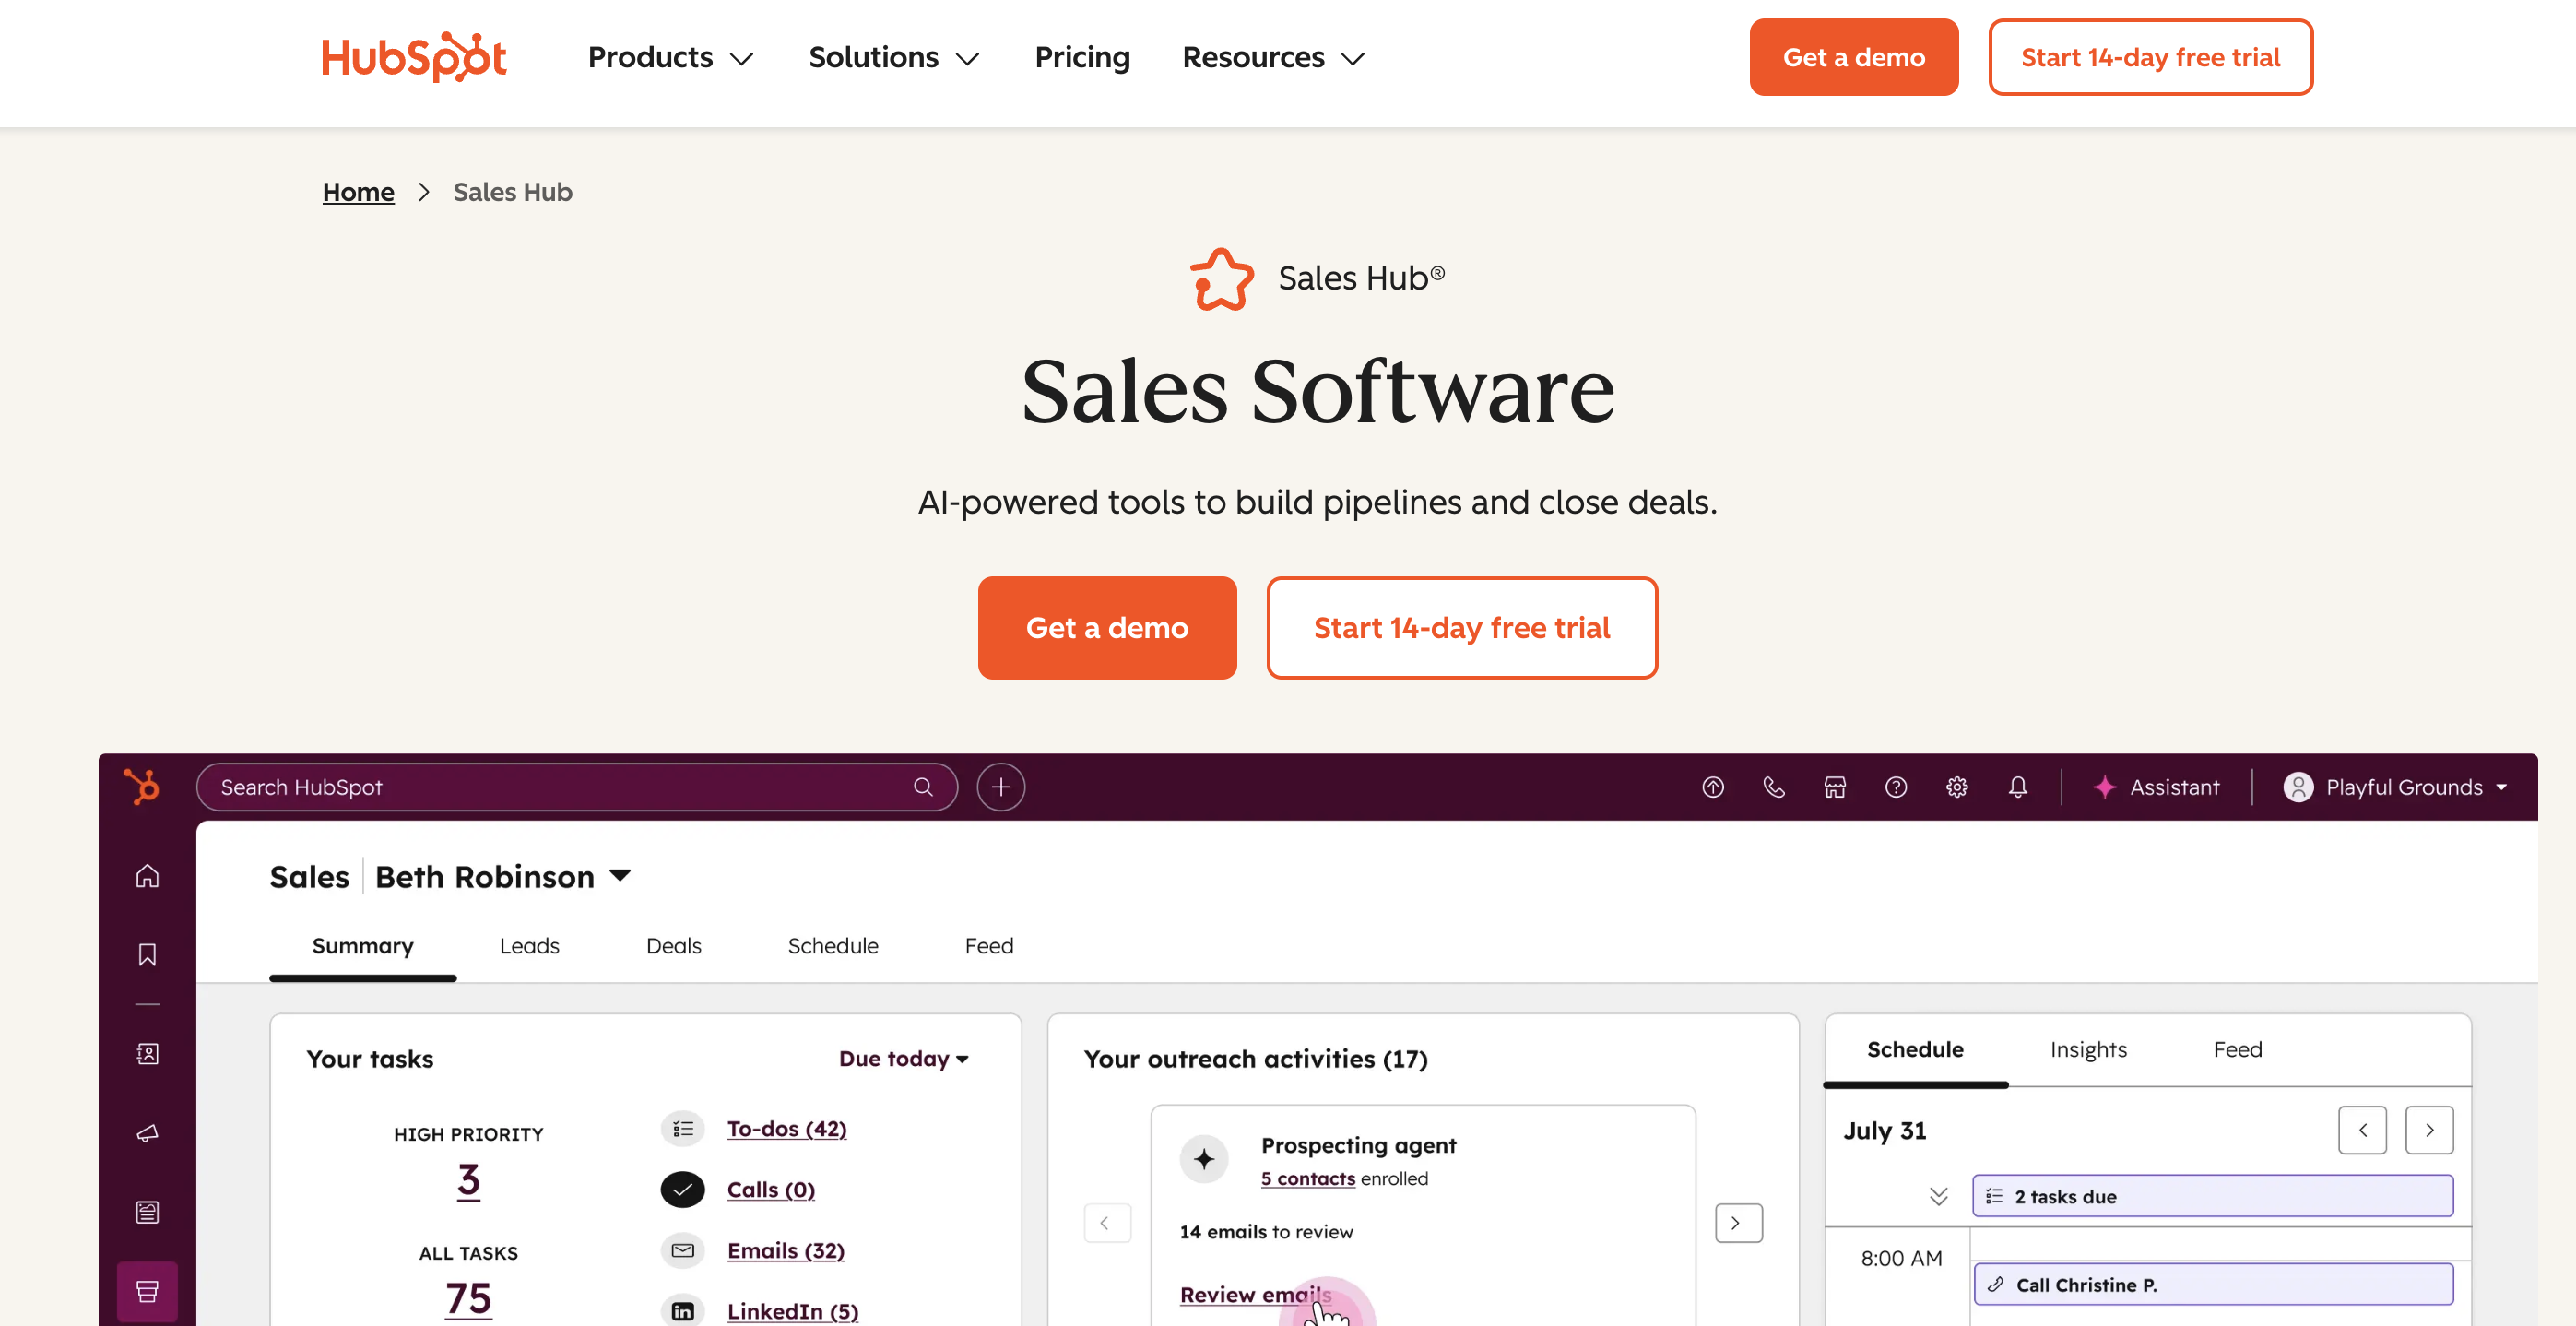Viewport: 2576px width, 1326px height.
Task: Open the Emails (32) link in Your tasks
Action: tap(785, 1250)
